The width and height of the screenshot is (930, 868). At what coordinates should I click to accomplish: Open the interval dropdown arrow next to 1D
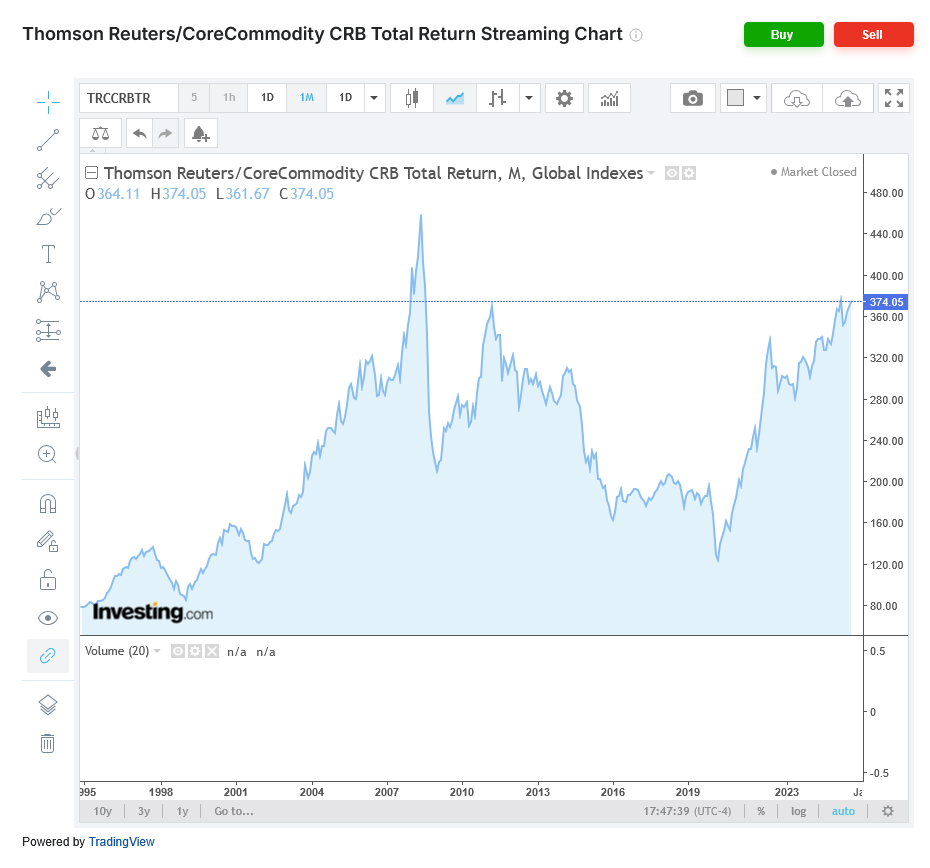[374, 98]
